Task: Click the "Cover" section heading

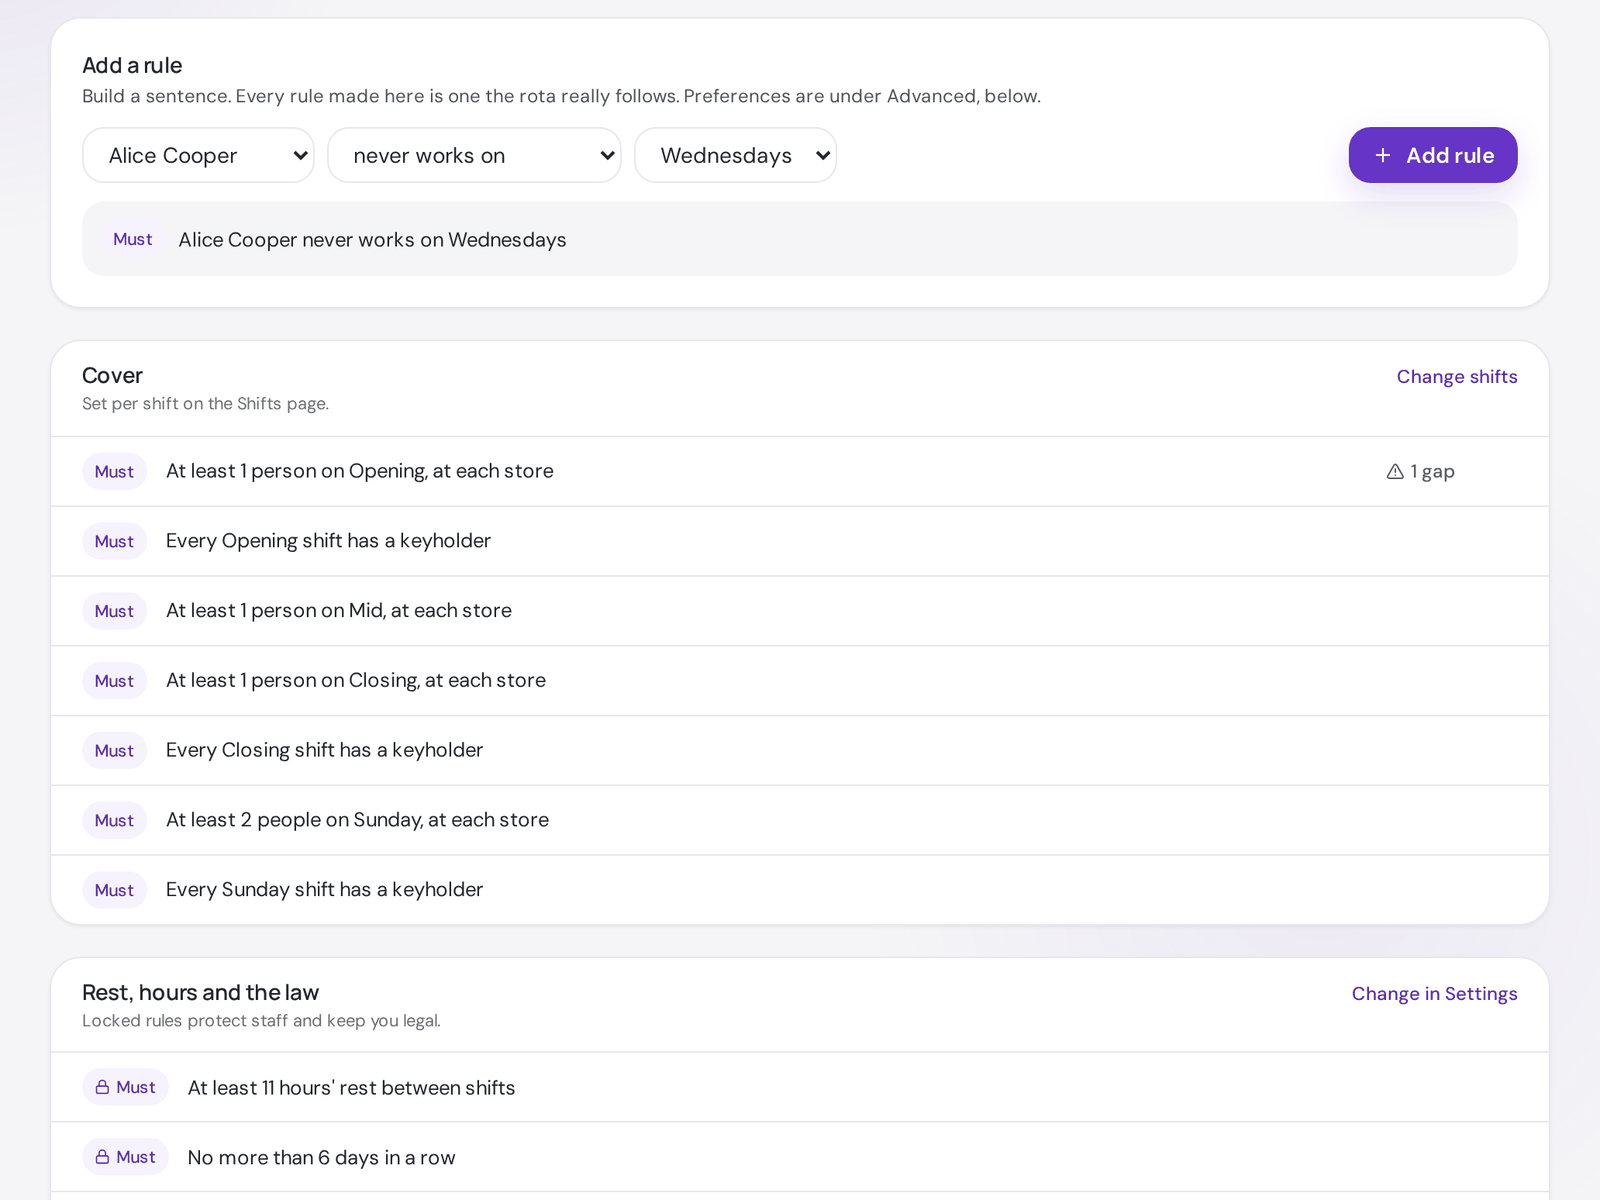Action: pos(112,376)
